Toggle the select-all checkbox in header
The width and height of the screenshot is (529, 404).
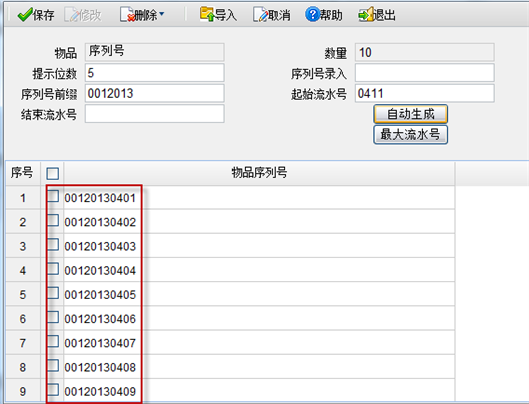click(53, 174)
